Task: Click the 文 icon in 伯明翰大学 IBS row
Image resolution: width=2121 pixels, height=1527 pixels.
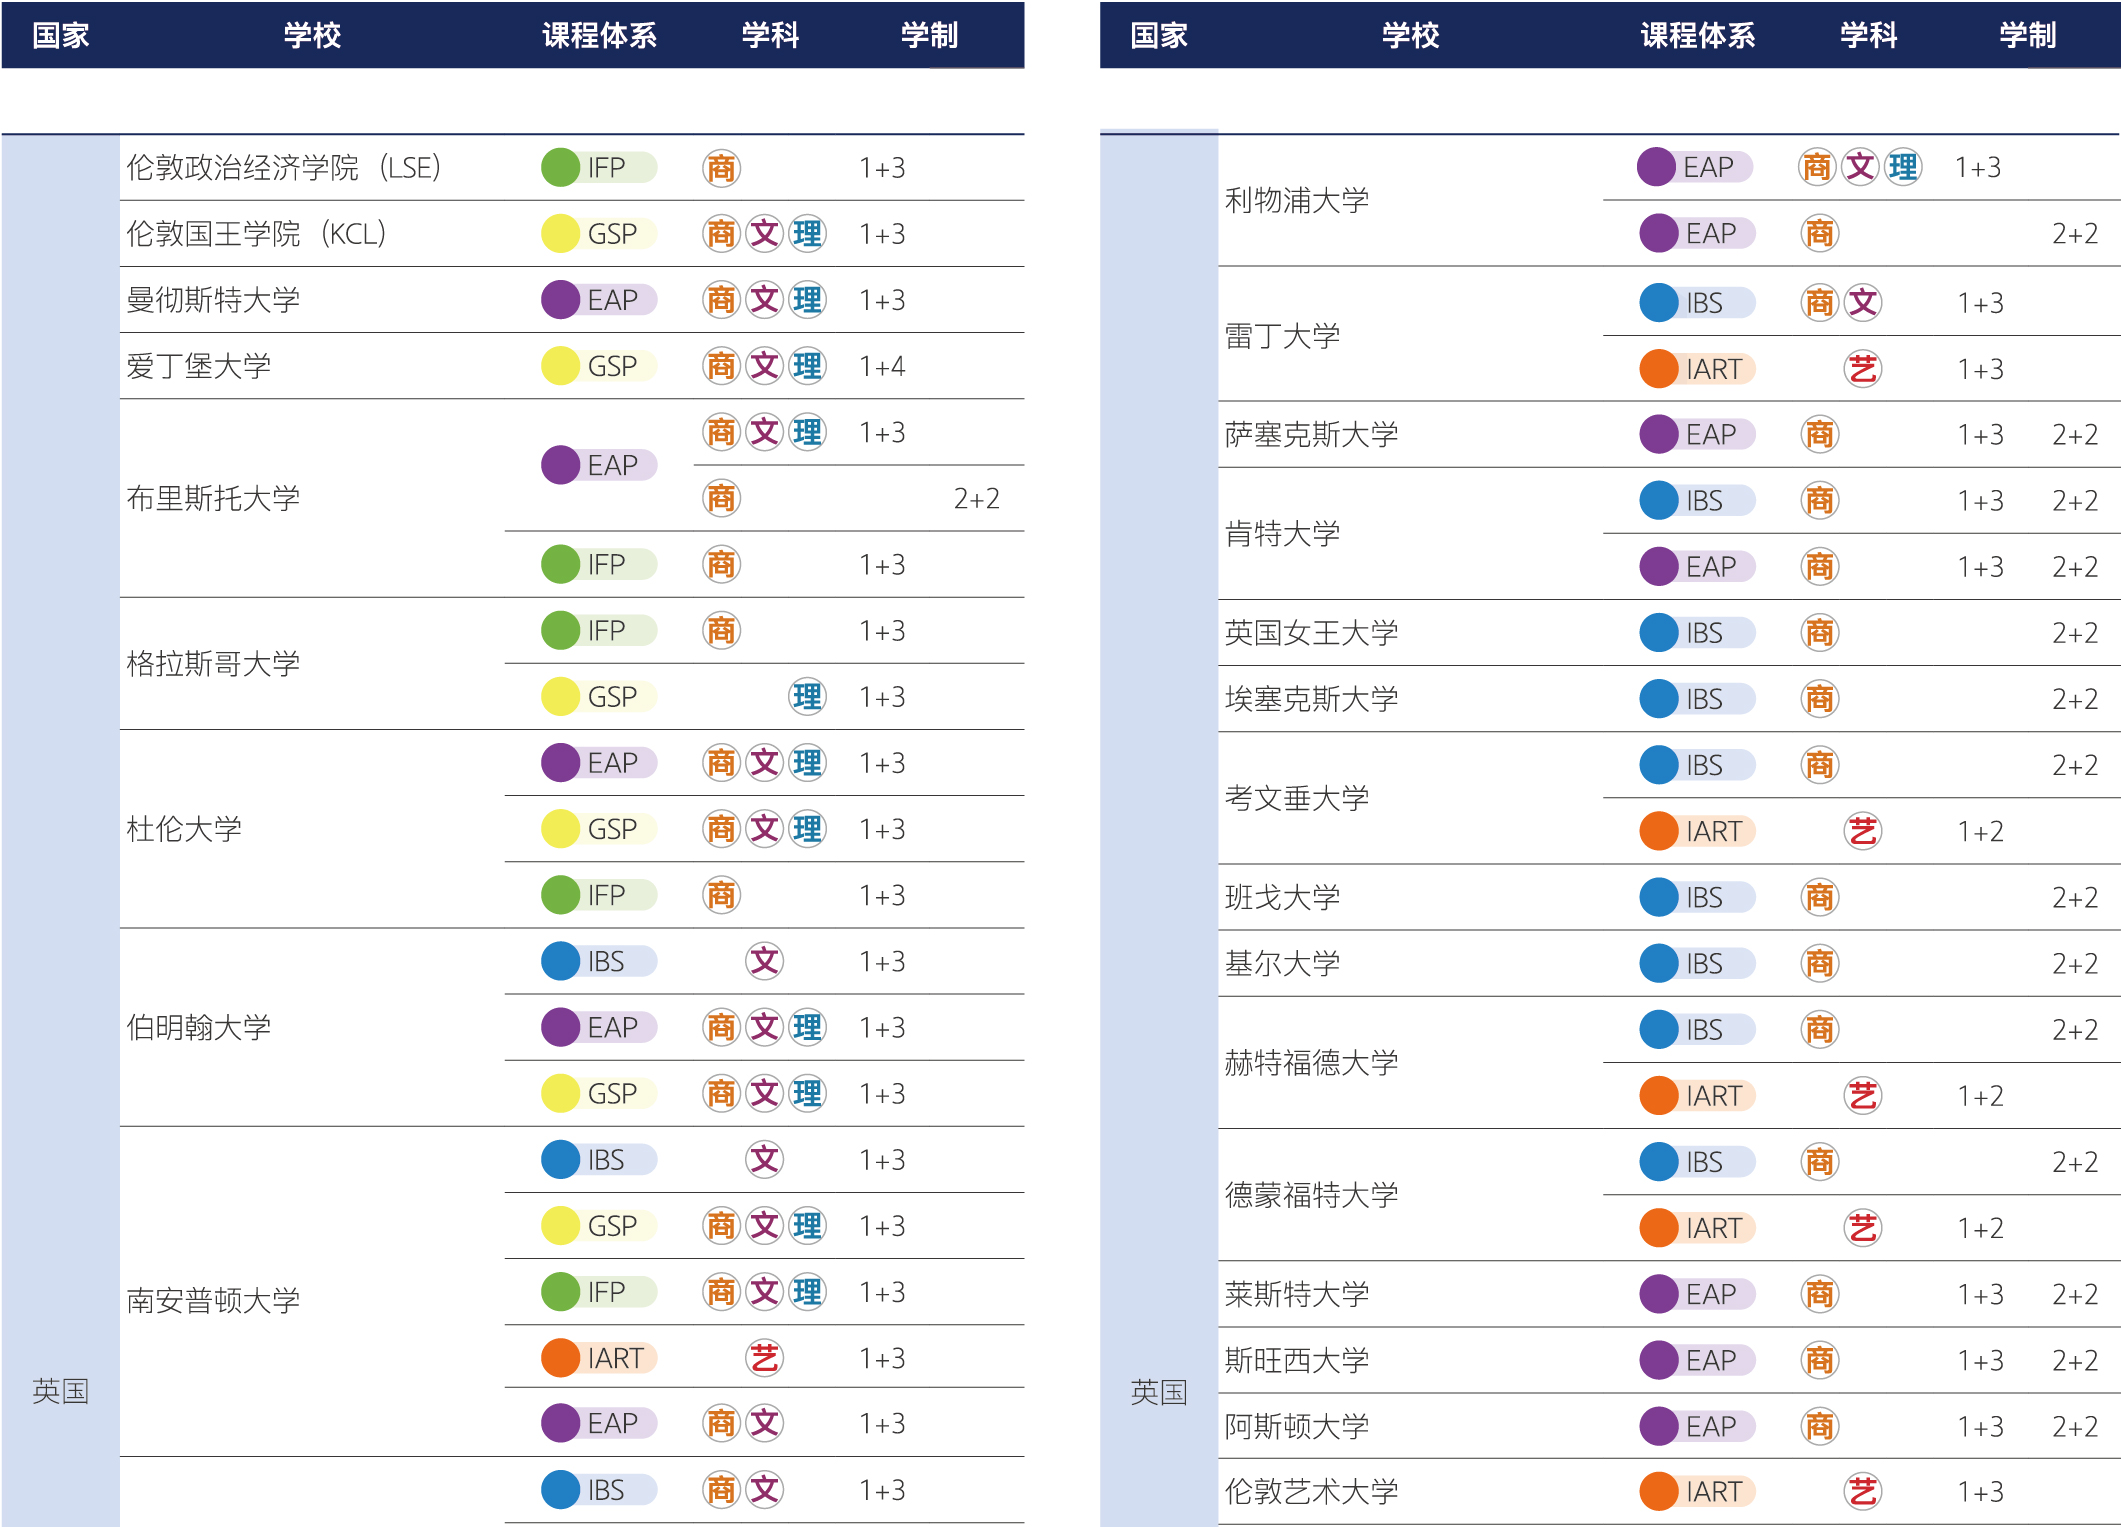Action: pyautogui.click(x=765, y=961)
